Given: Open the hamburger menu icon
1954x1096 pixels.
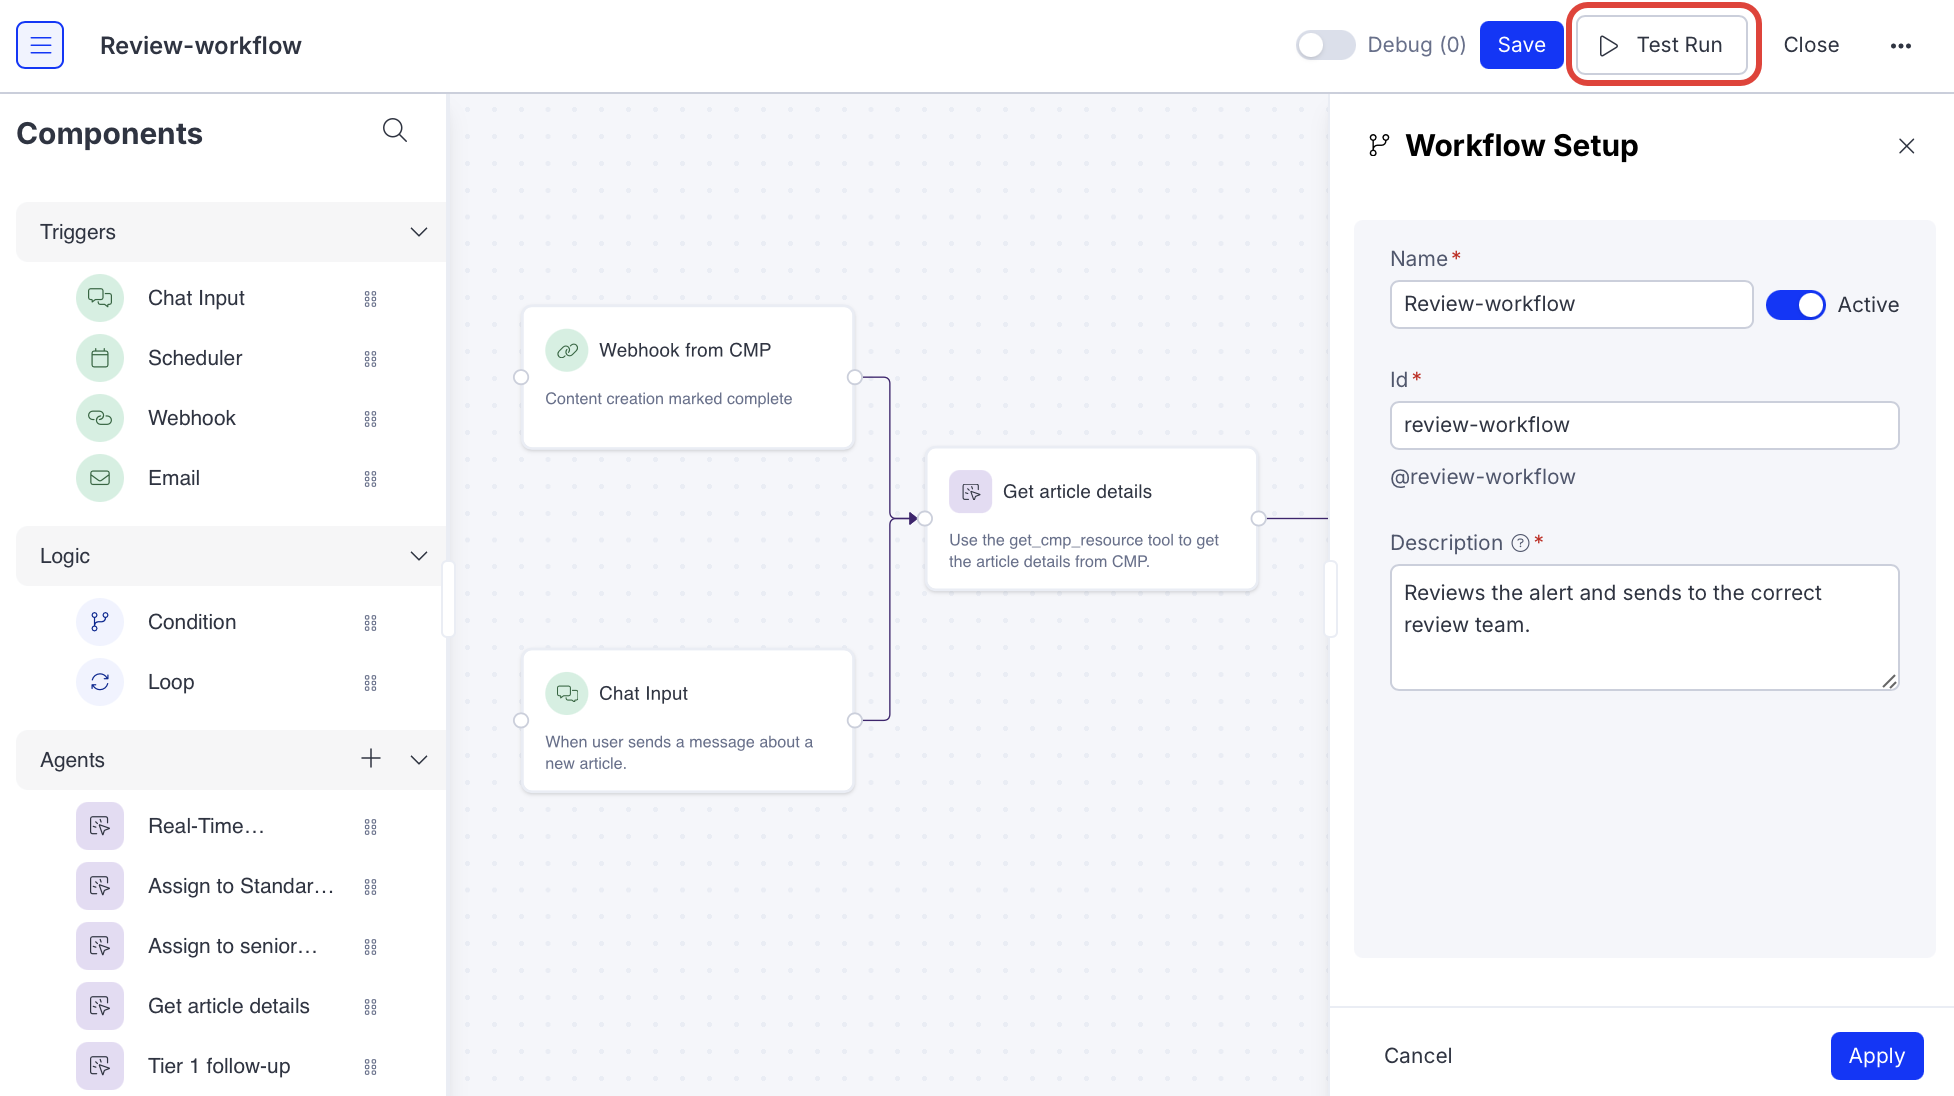Looking at the screenshot, I should point(40,45).
